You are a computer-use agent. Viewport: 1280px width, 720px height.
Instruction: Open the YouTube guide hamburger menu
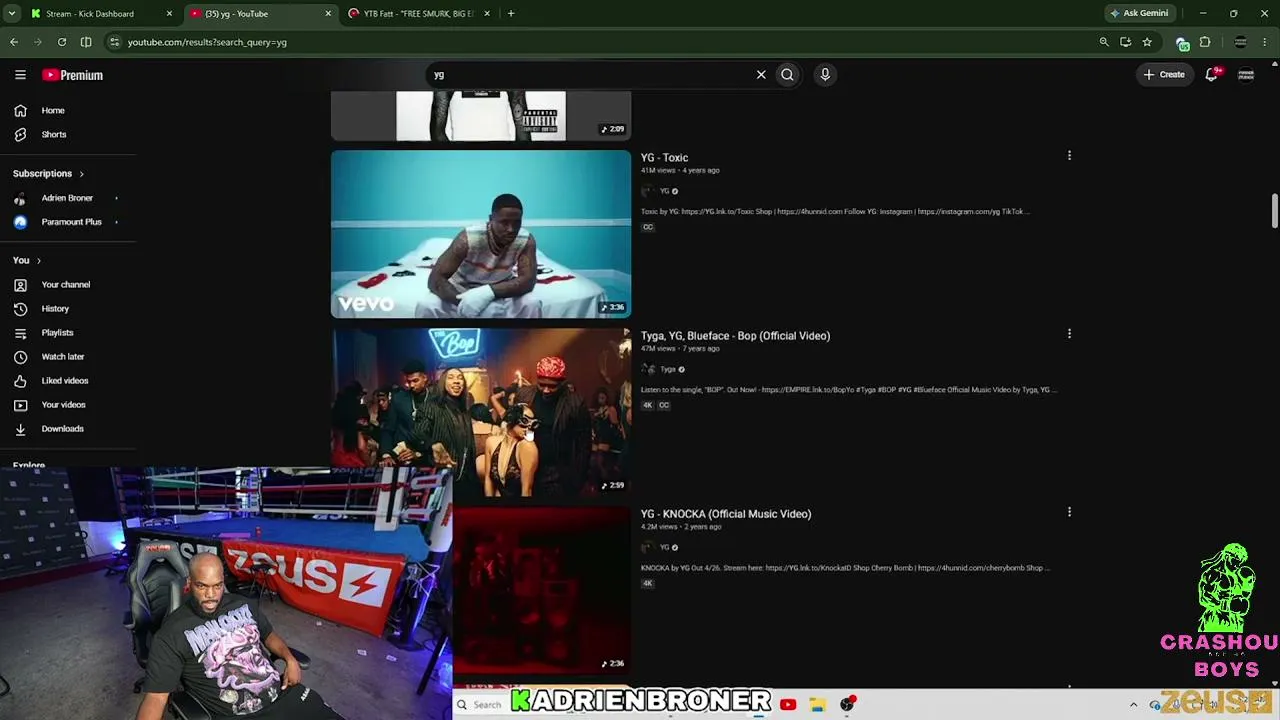tap(20, 75)
